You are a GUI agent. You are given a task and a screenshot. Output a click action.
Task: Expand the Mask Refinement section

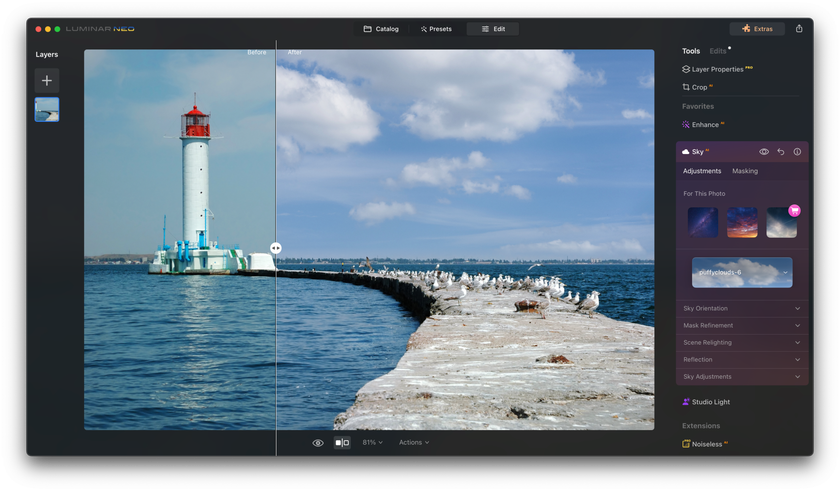tap(742, 326)
